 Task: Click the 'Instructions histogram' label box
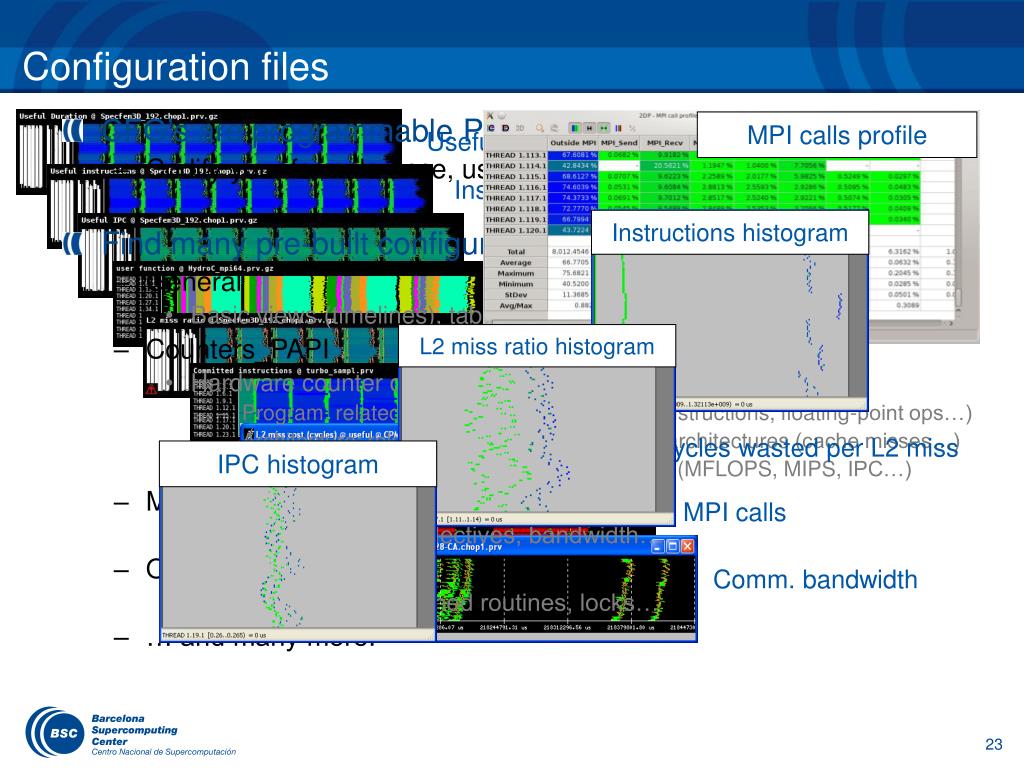729,232
